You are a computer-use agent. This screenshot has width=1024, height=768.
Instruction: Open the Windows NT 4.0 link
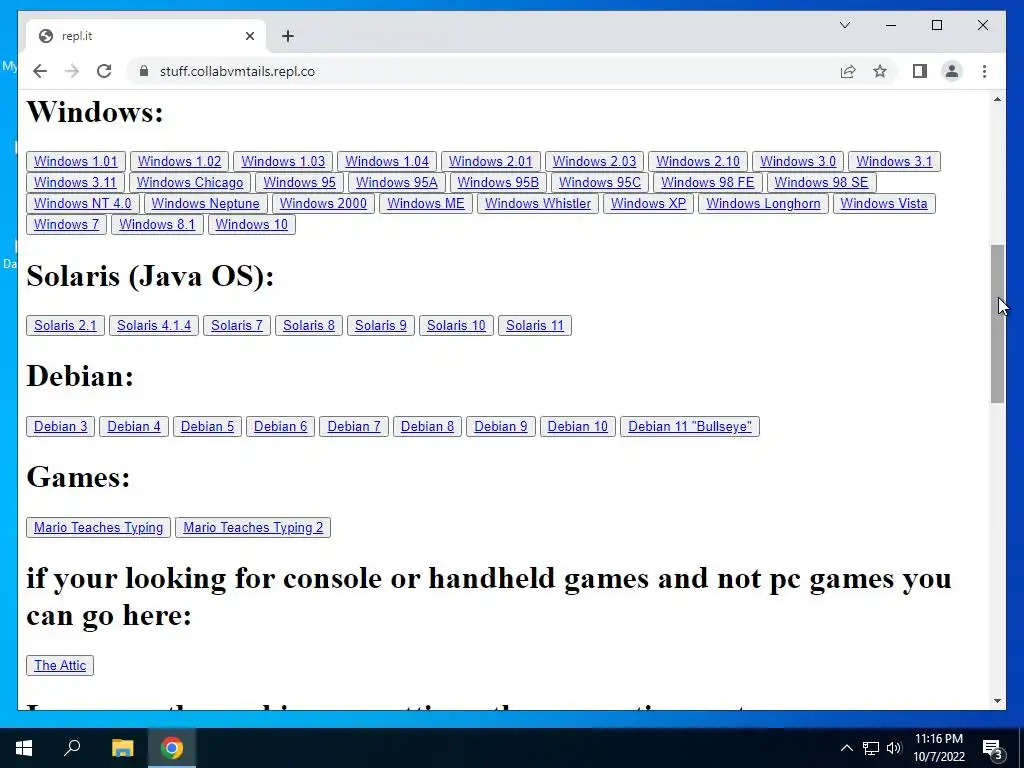pyautogui.click(x=83, y=203)
